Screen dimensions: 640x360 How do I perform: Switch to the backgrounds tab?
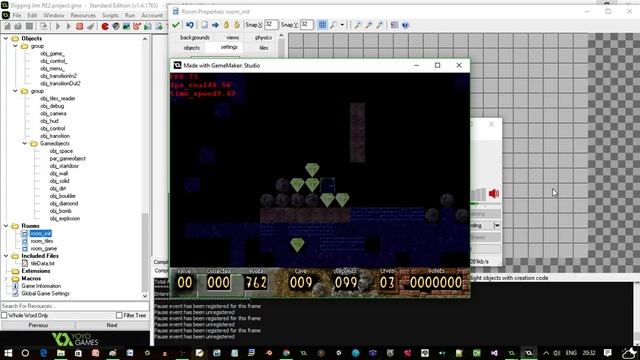pos(195,37)
